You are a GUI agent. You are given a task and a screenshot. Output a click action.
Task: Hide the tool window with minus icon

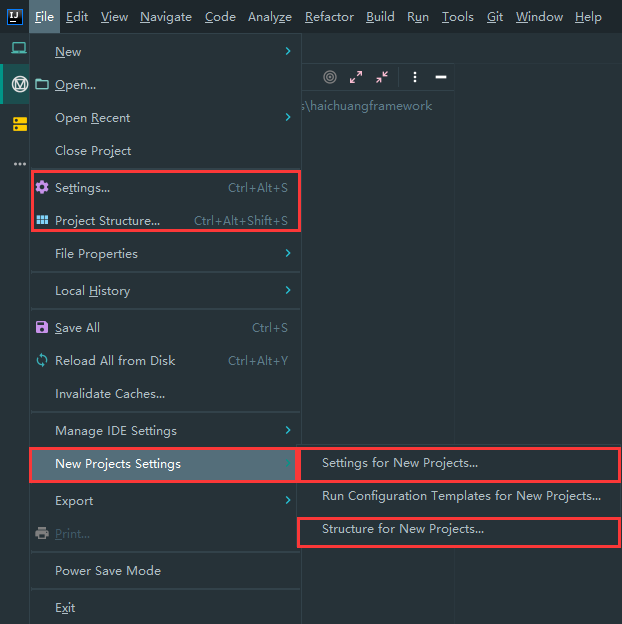[x=440, y=77]
